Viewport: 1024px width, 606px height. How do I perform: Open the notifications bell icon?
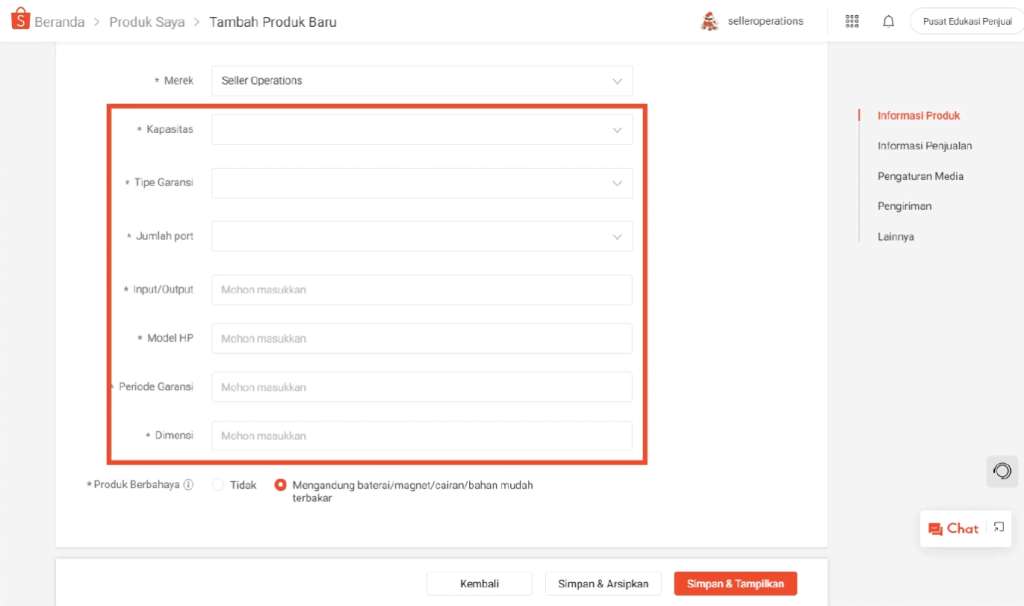pyautogui.click(x=888, y=21)
